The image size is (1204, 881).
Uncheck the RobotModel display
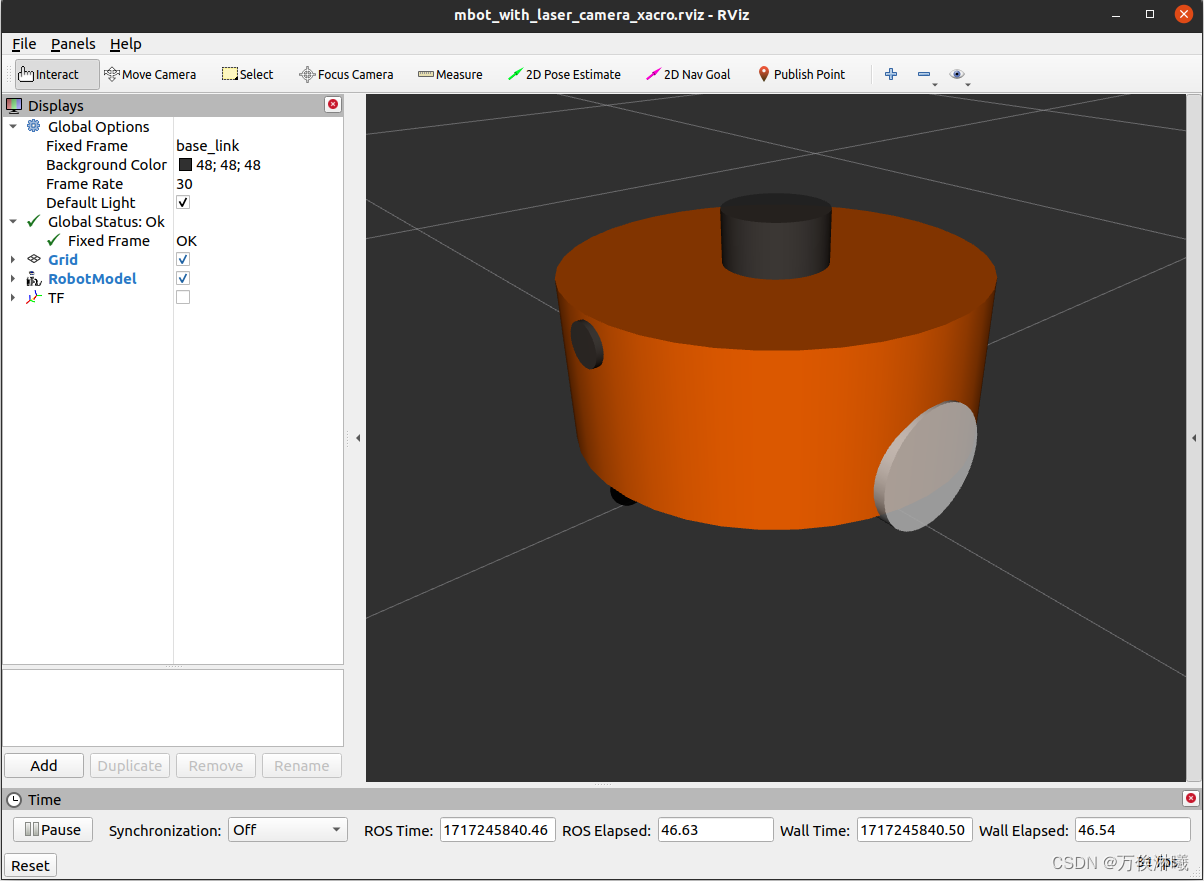pyautogui.click(x=183, y=278)
